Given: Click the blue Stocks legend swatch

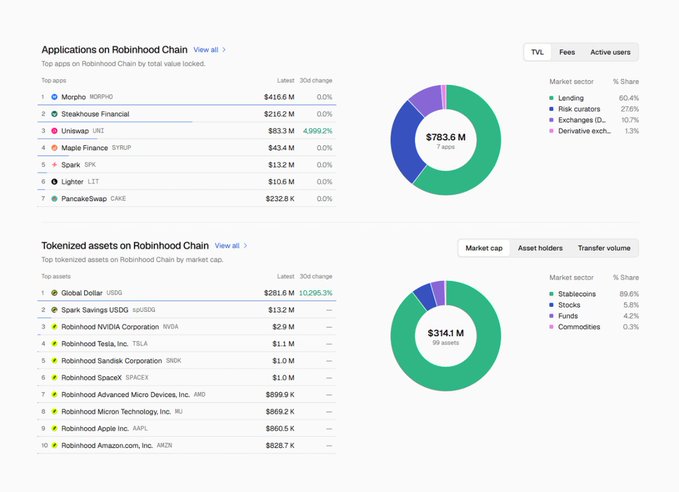Looking at the screenshot, I should [x=551, y=305].
